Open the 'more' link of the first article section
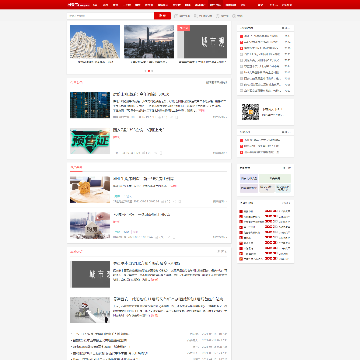The width and height of the screenshot is (360, 360). coord(216,82)
